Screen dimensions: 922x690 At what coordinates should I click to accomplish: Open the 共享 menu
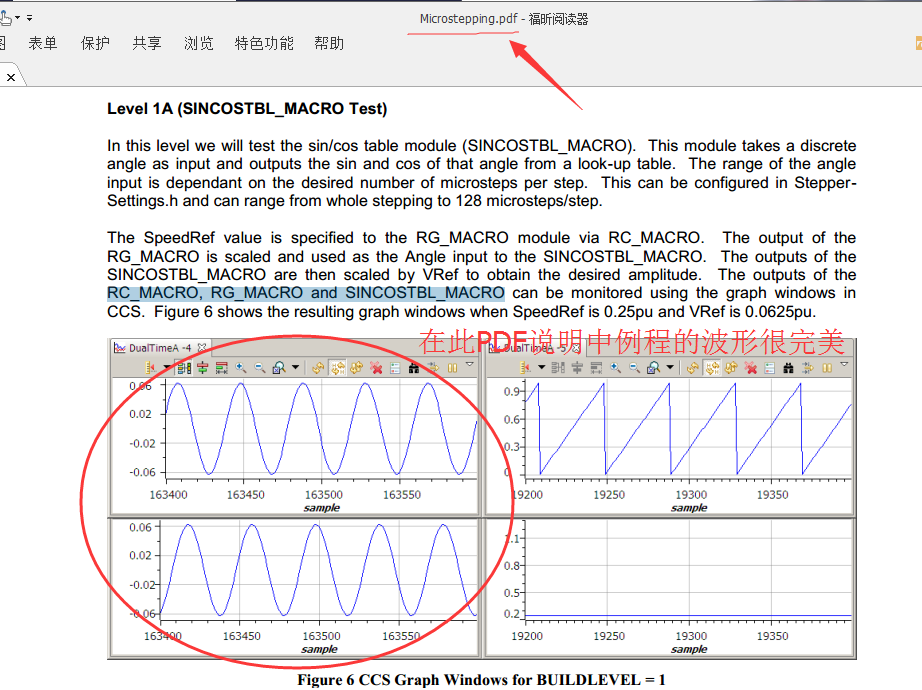146,43
